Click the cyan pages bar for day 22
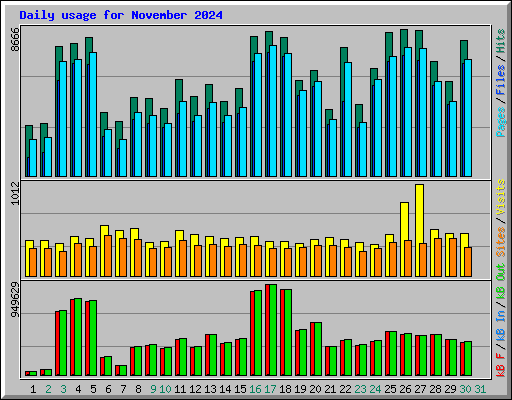 348,119
